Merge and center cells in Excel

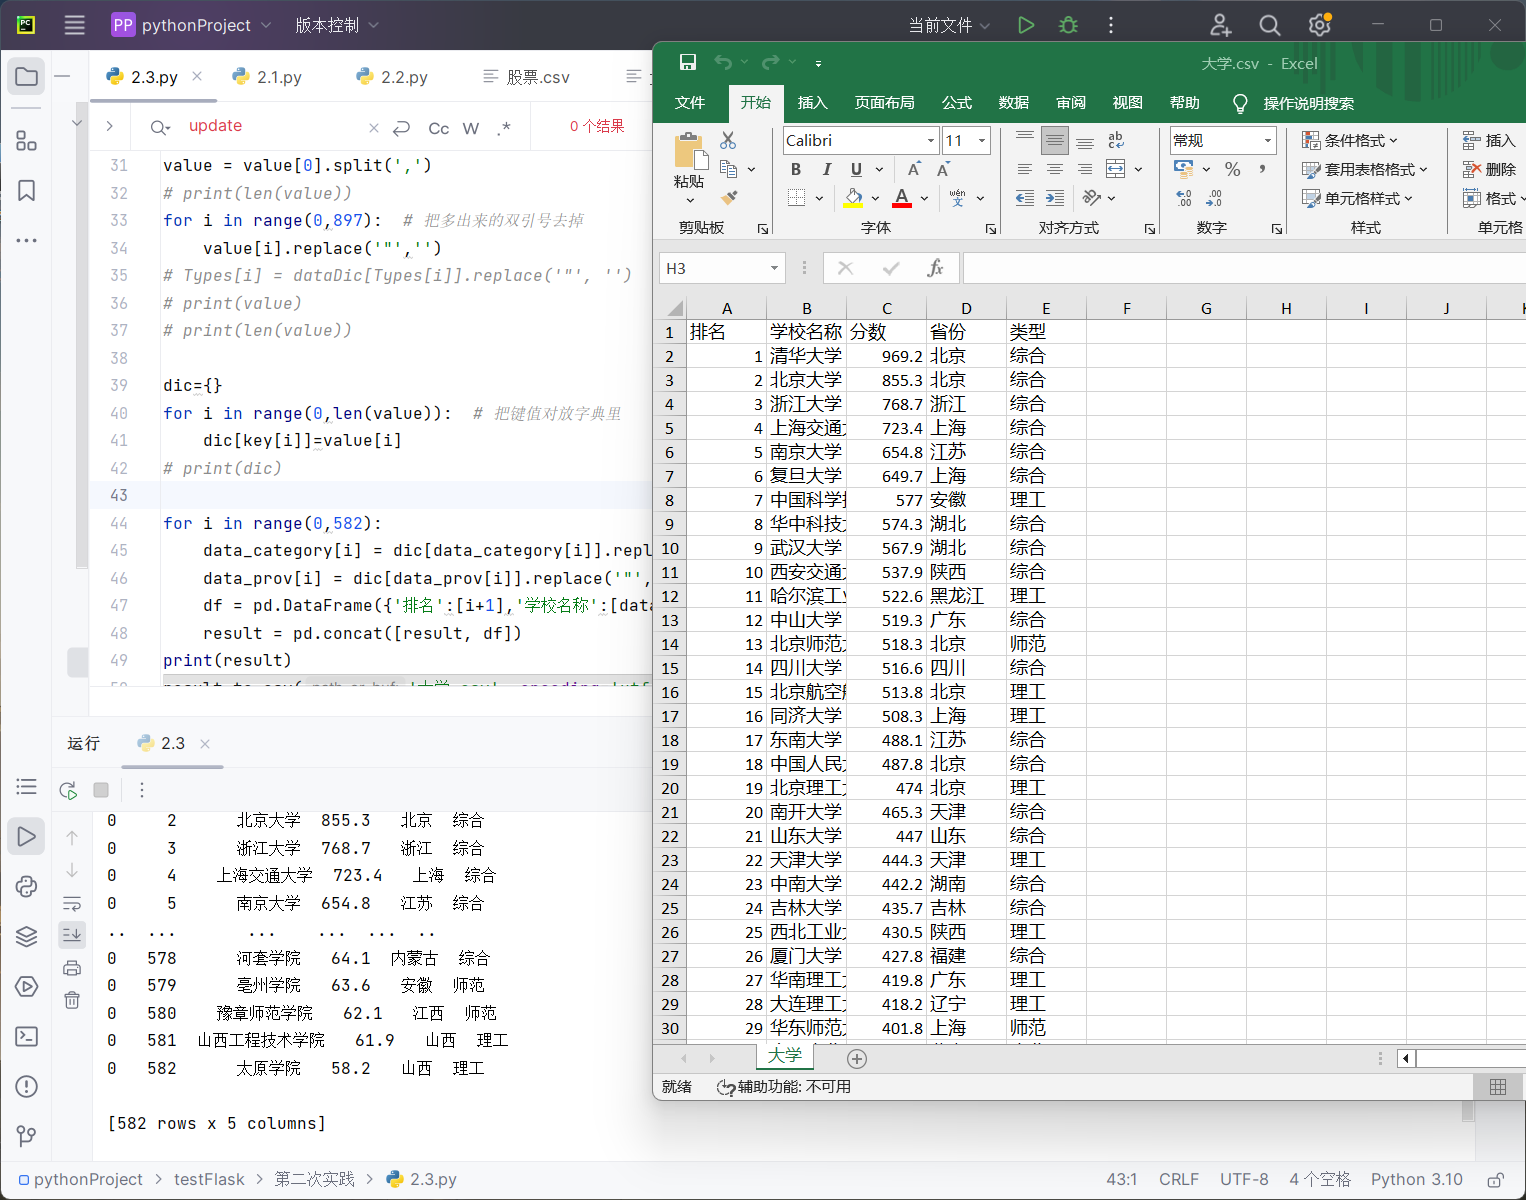pos(1116,169)
